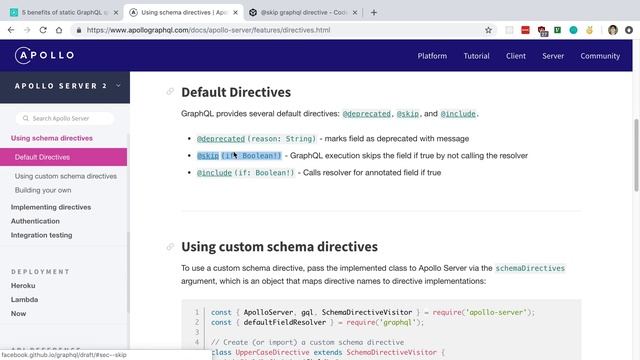Select 'Default Directives' sidebar item
The height and width of the screenshot is (360, 640).
click(63, 157)
